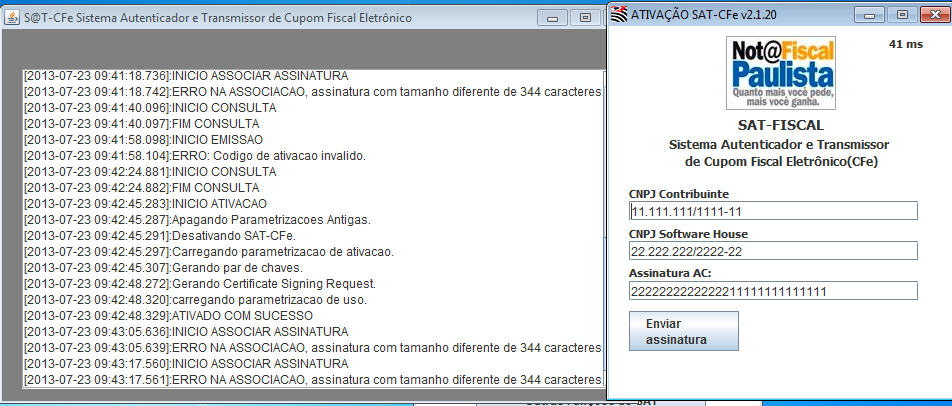Focus the CNPJ Software House input field
952x406 pixels.
click(x=773, y=251)
